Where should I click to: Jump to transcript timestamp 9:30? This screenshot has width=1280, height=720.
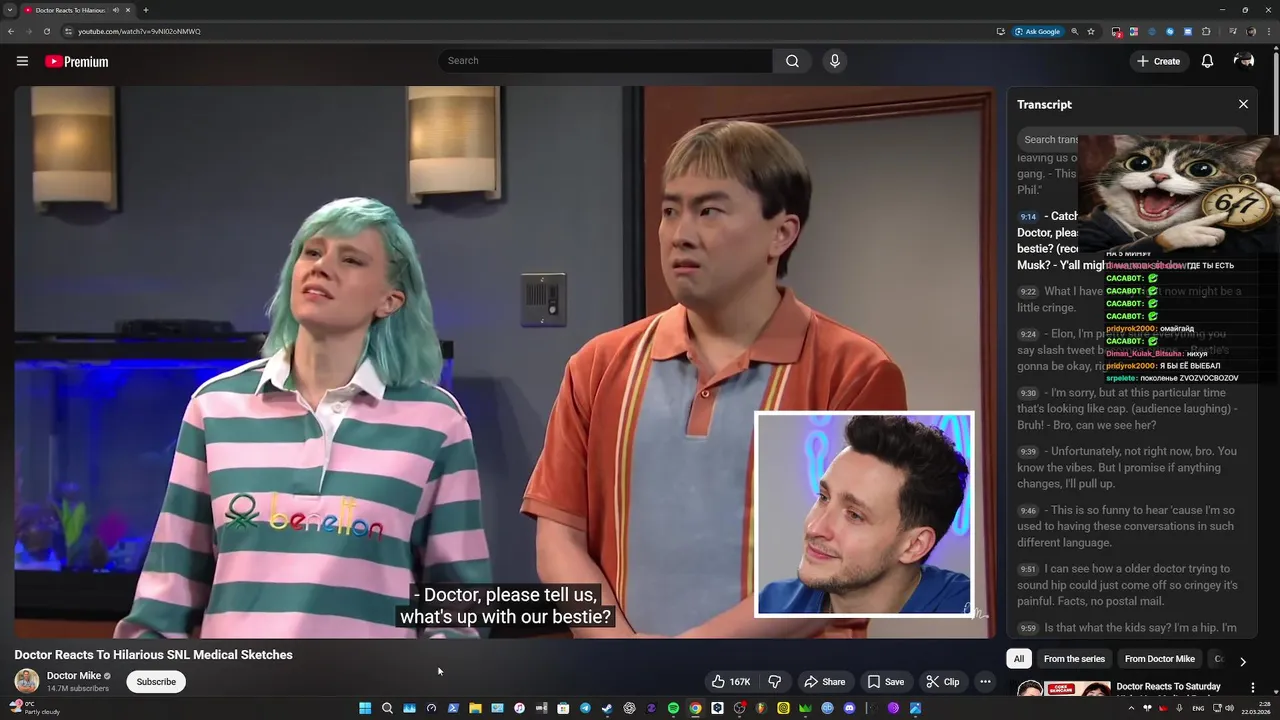click(1028, 393)
